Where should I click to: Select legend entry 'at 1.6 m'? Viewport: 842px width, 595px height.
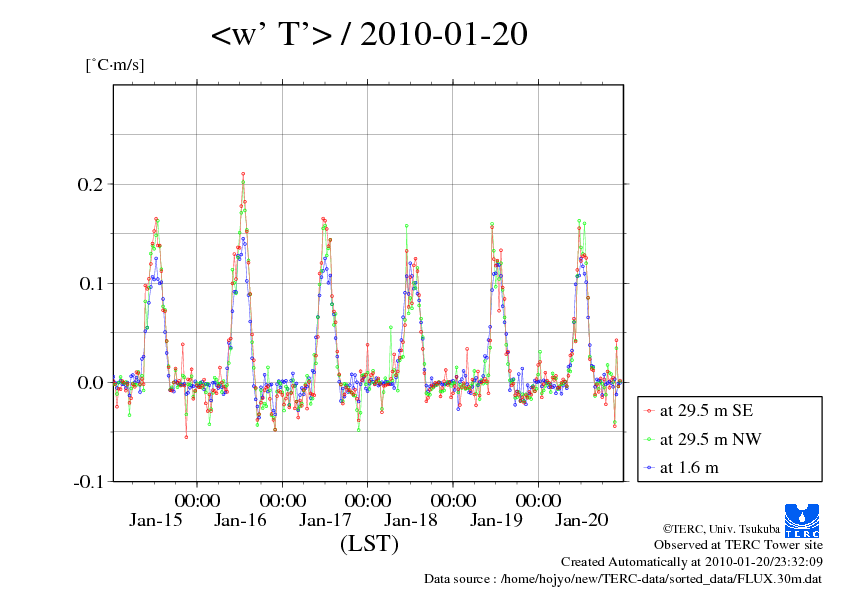tap(689, 468)
